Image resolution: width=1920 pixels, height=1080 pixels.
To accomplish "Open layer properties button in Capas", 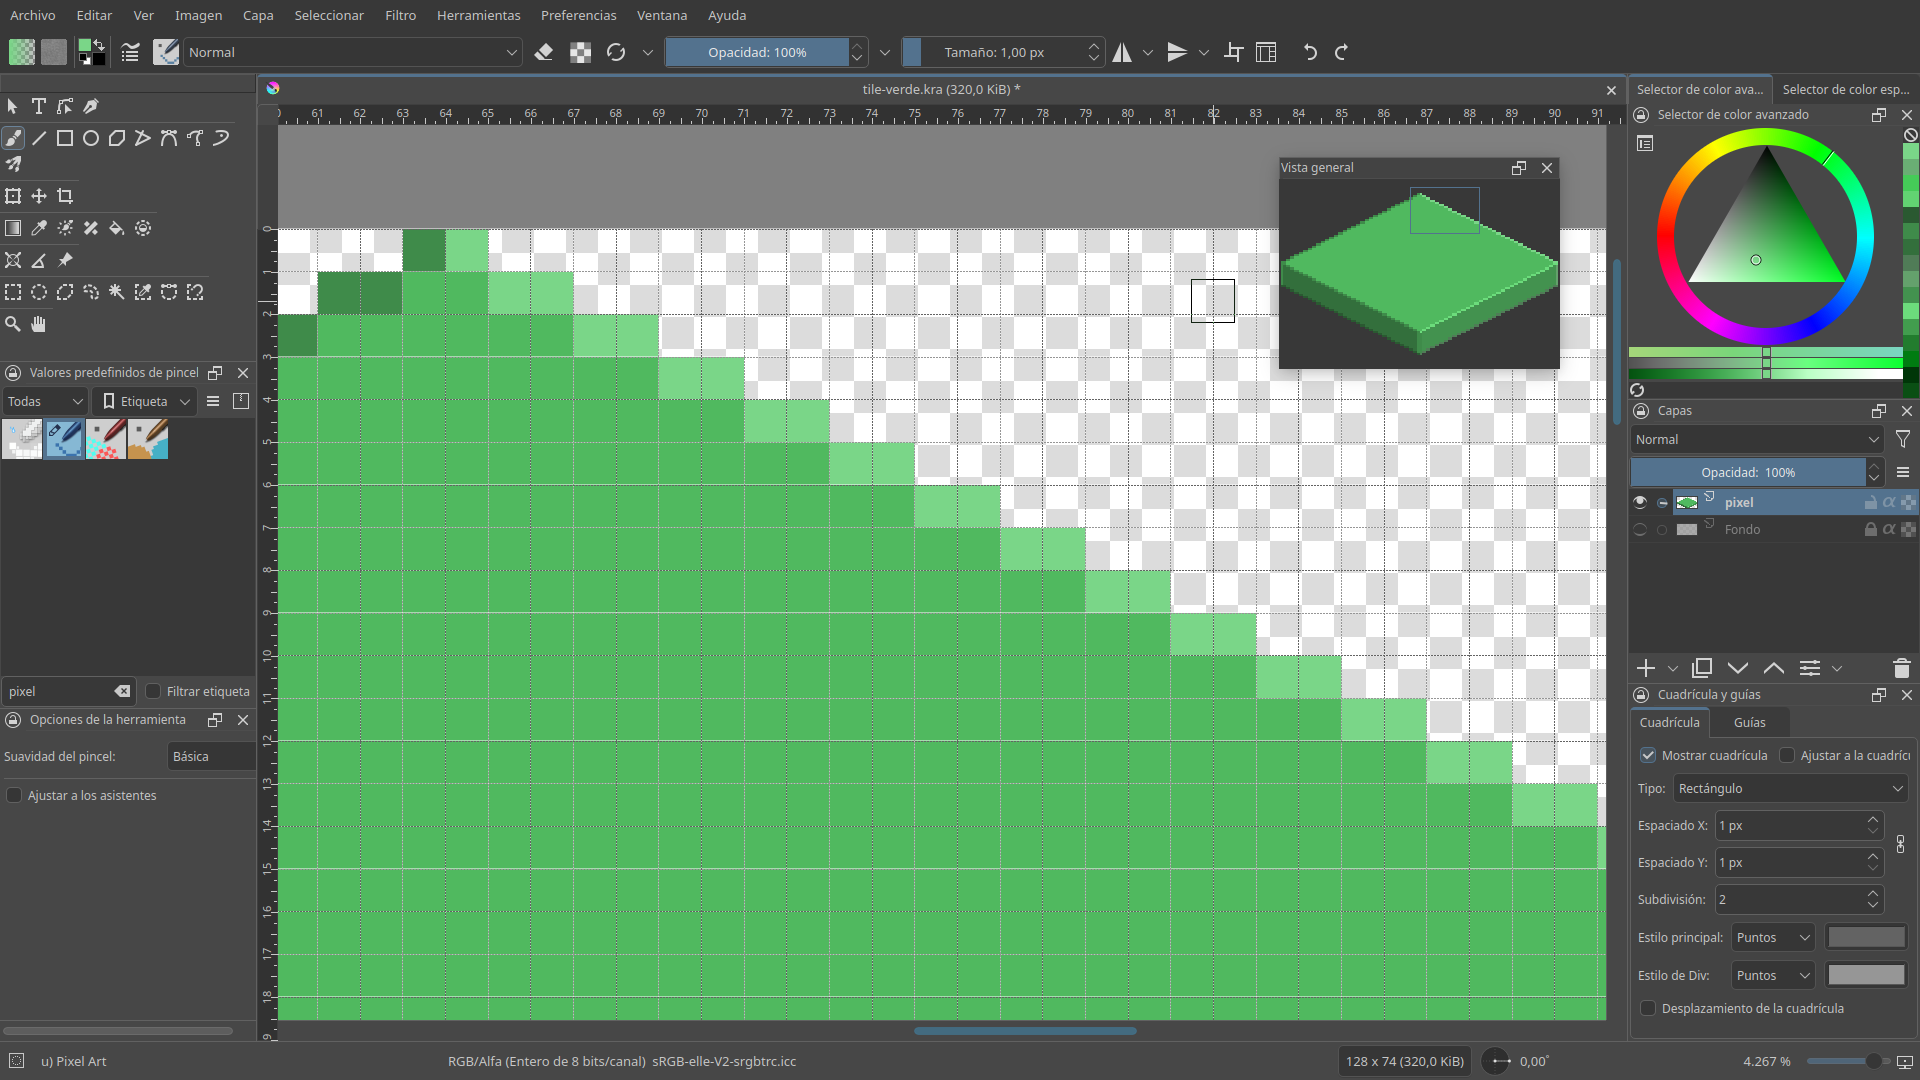I will (1809, 668).
